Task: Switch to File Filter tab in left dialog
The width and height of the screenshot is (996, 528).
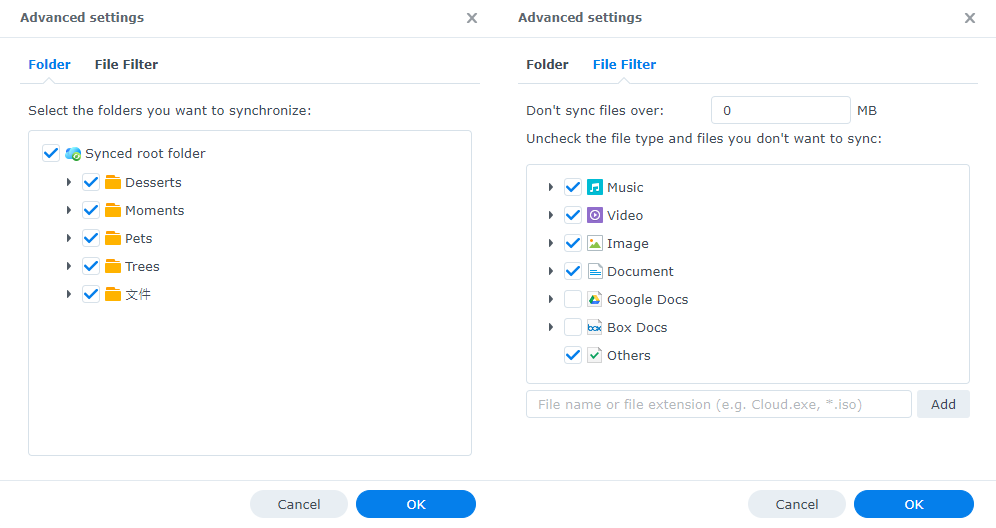Action: 126,65
